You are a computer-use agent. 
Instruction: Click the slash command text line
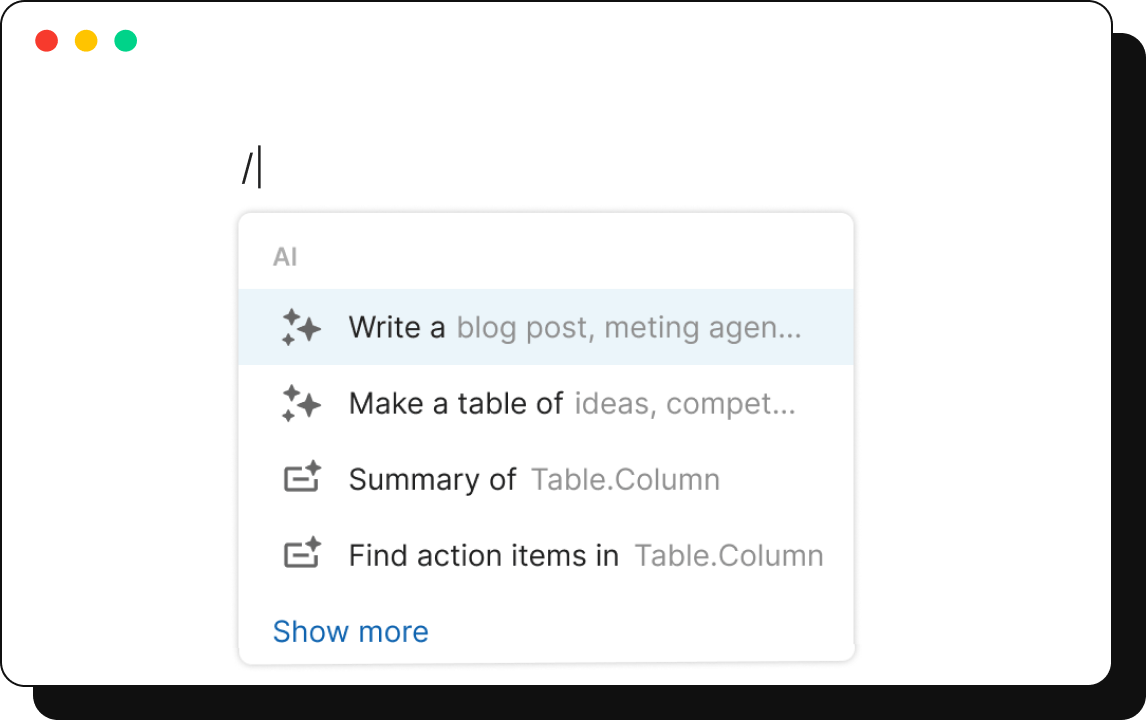(x=251, y=167)
